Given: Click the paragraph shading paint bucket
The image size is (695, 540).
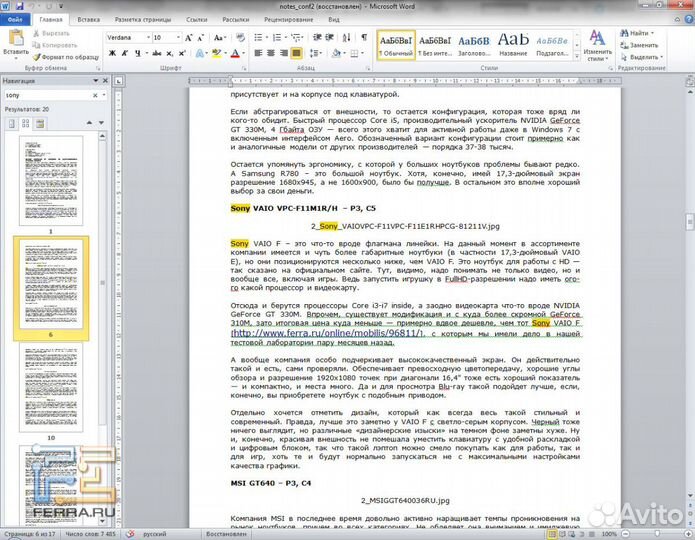Looking at the screenshot, I should pos(336,54).
